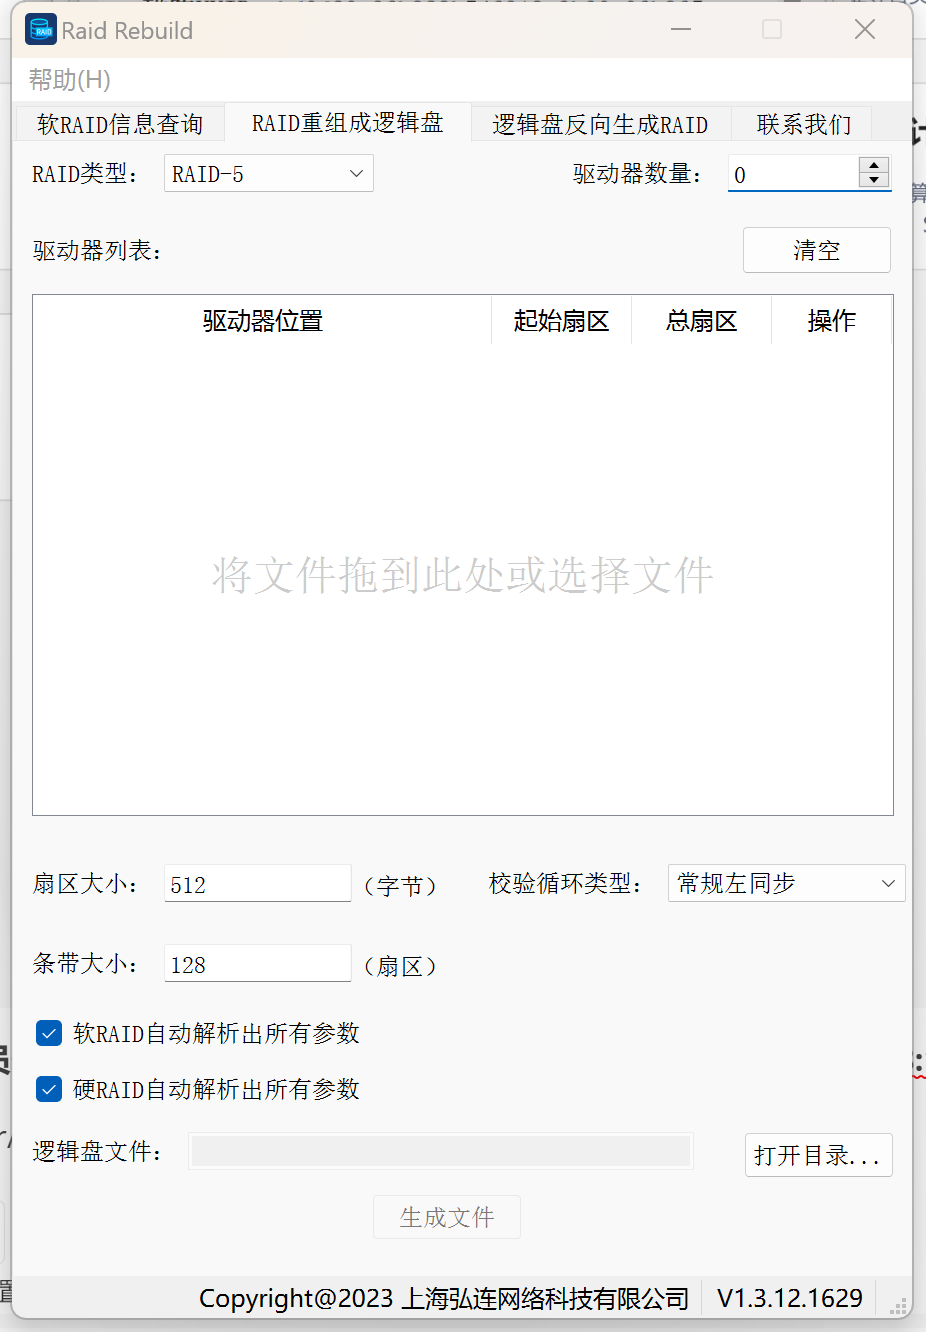Close the Raid Rebuild window
Image resolution: width=926 pixels, height=1332 pixels.
pyautogui.click(x=865, y=30)
